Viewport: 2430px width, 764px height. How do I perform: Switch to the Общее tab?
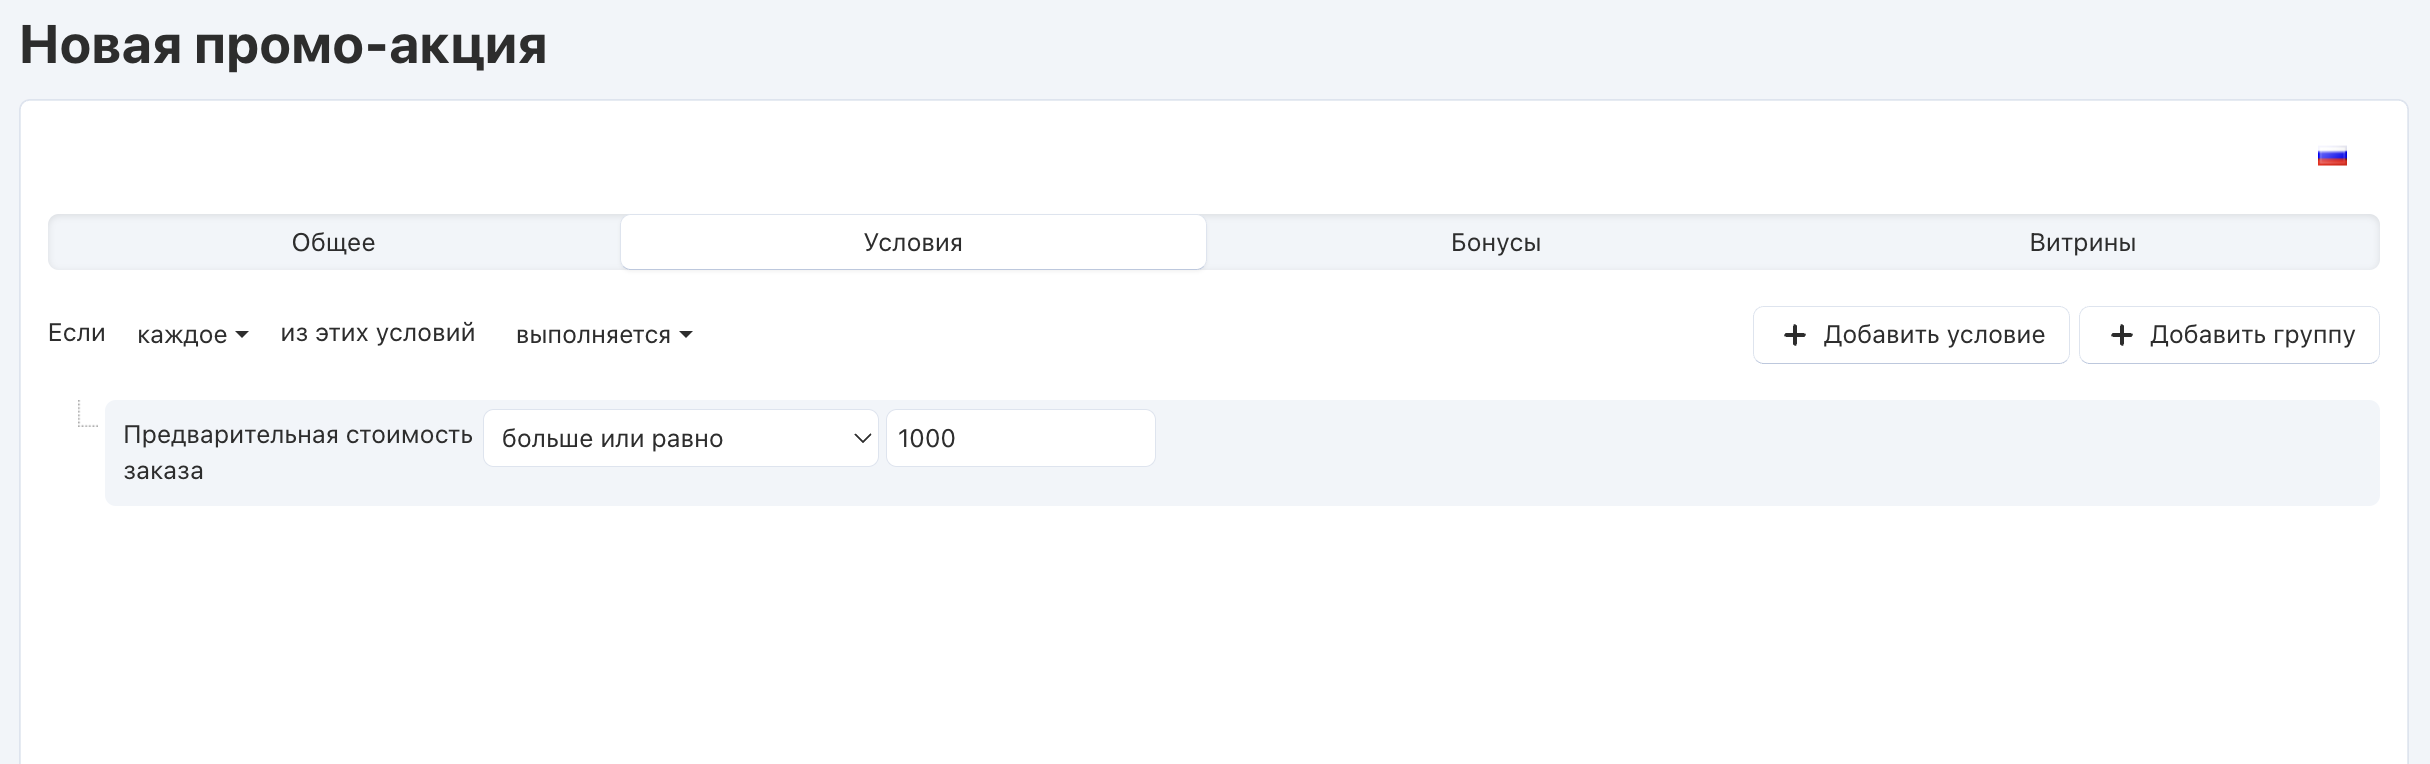pos(334,242)
